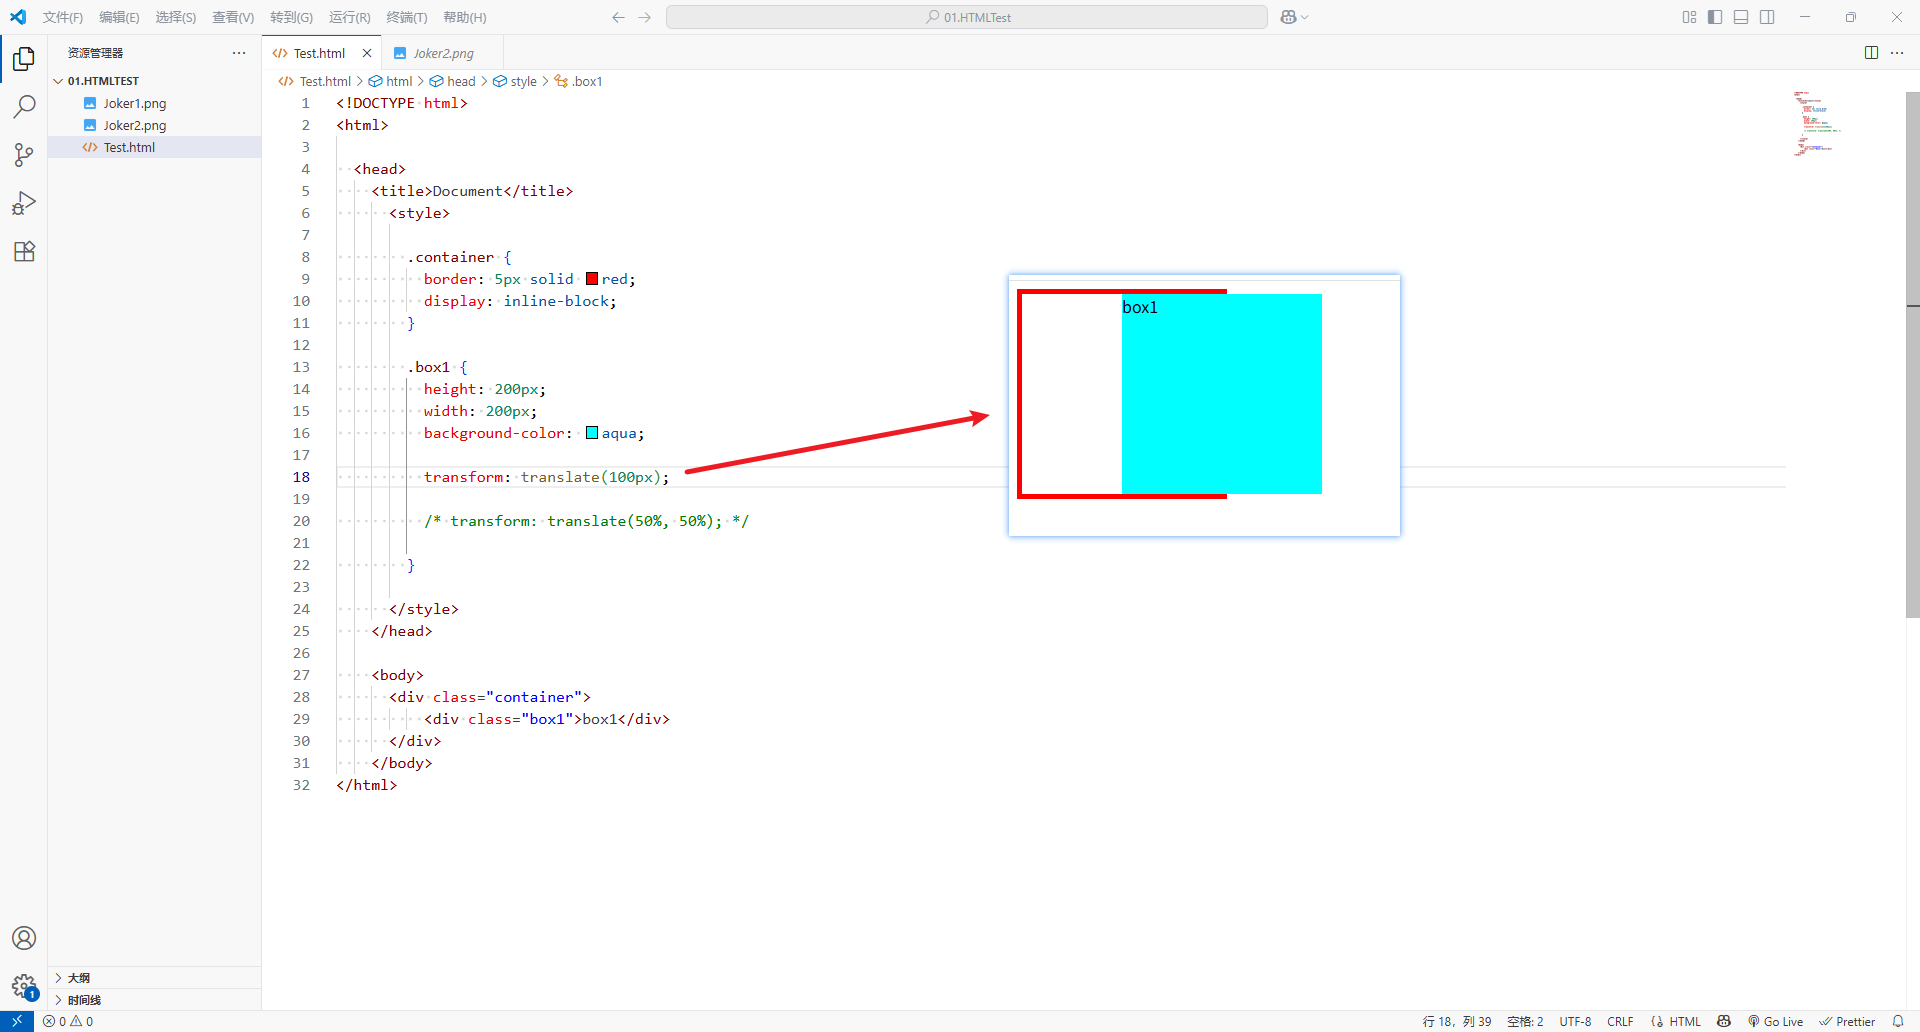Expand the 时间线 timeline section
The width and height of the screenshot is (1920, 1032).
(154, 1000)
